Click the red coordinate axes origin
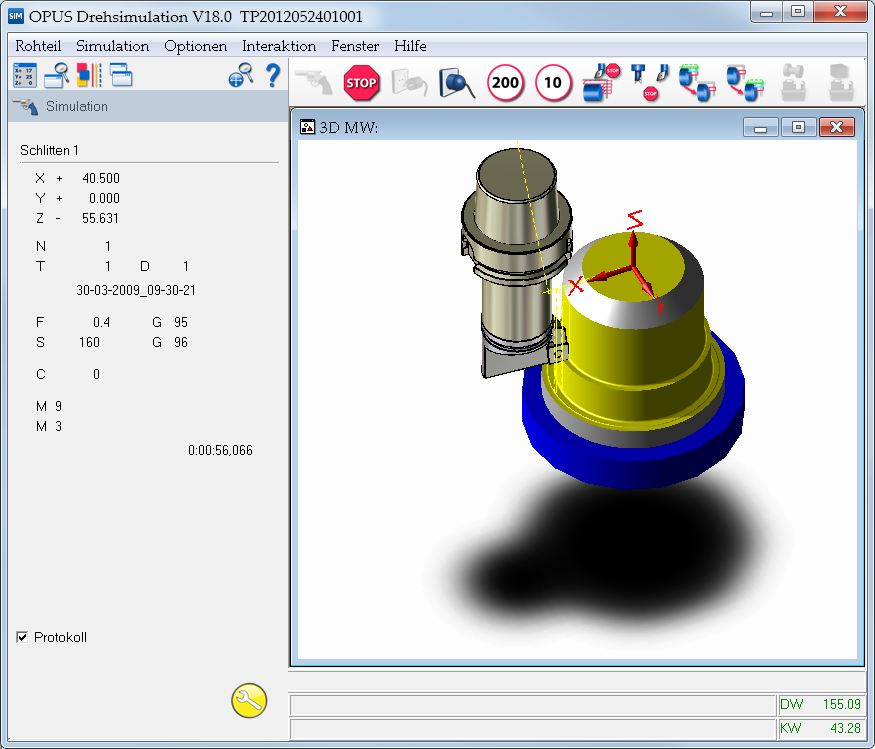Viewport: 875px width, 749px height. pos(632,268)
